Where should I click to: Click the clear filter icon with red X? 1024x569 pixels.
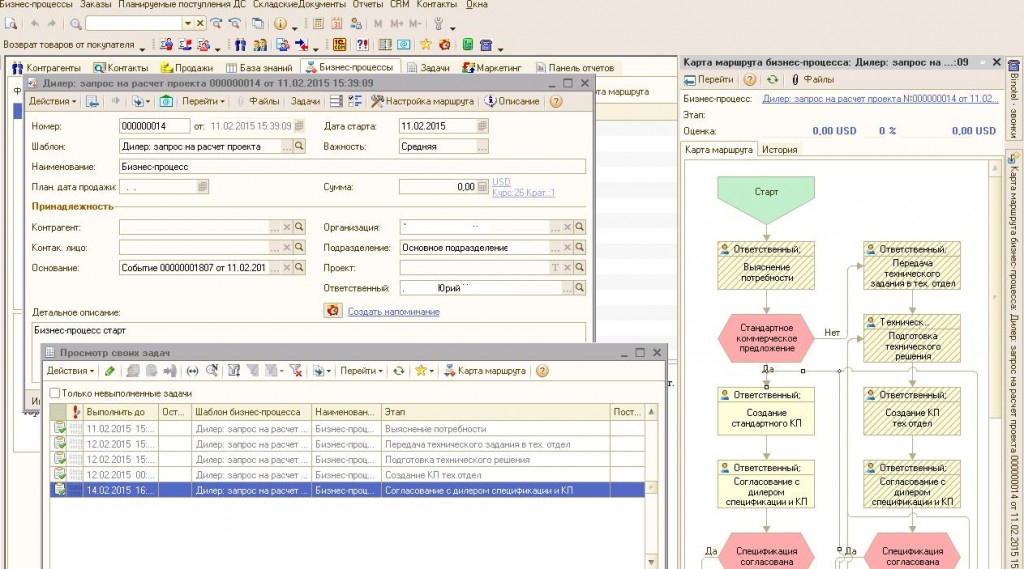tap(296, 371)
